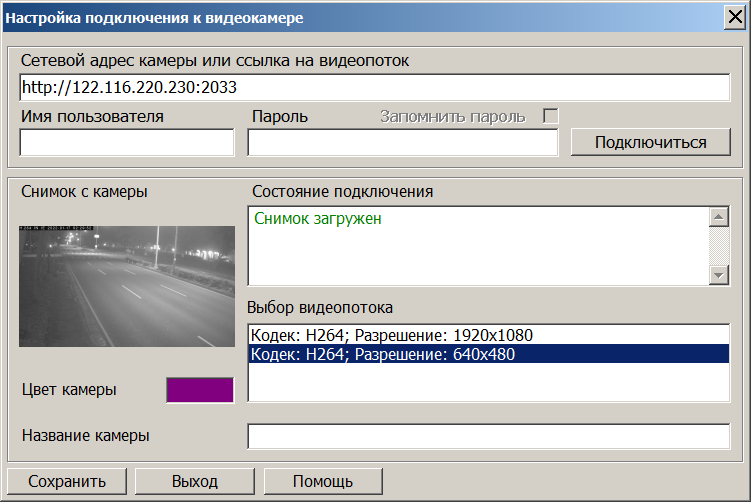Open the camera snapshot thumbnail

point(127,286)
